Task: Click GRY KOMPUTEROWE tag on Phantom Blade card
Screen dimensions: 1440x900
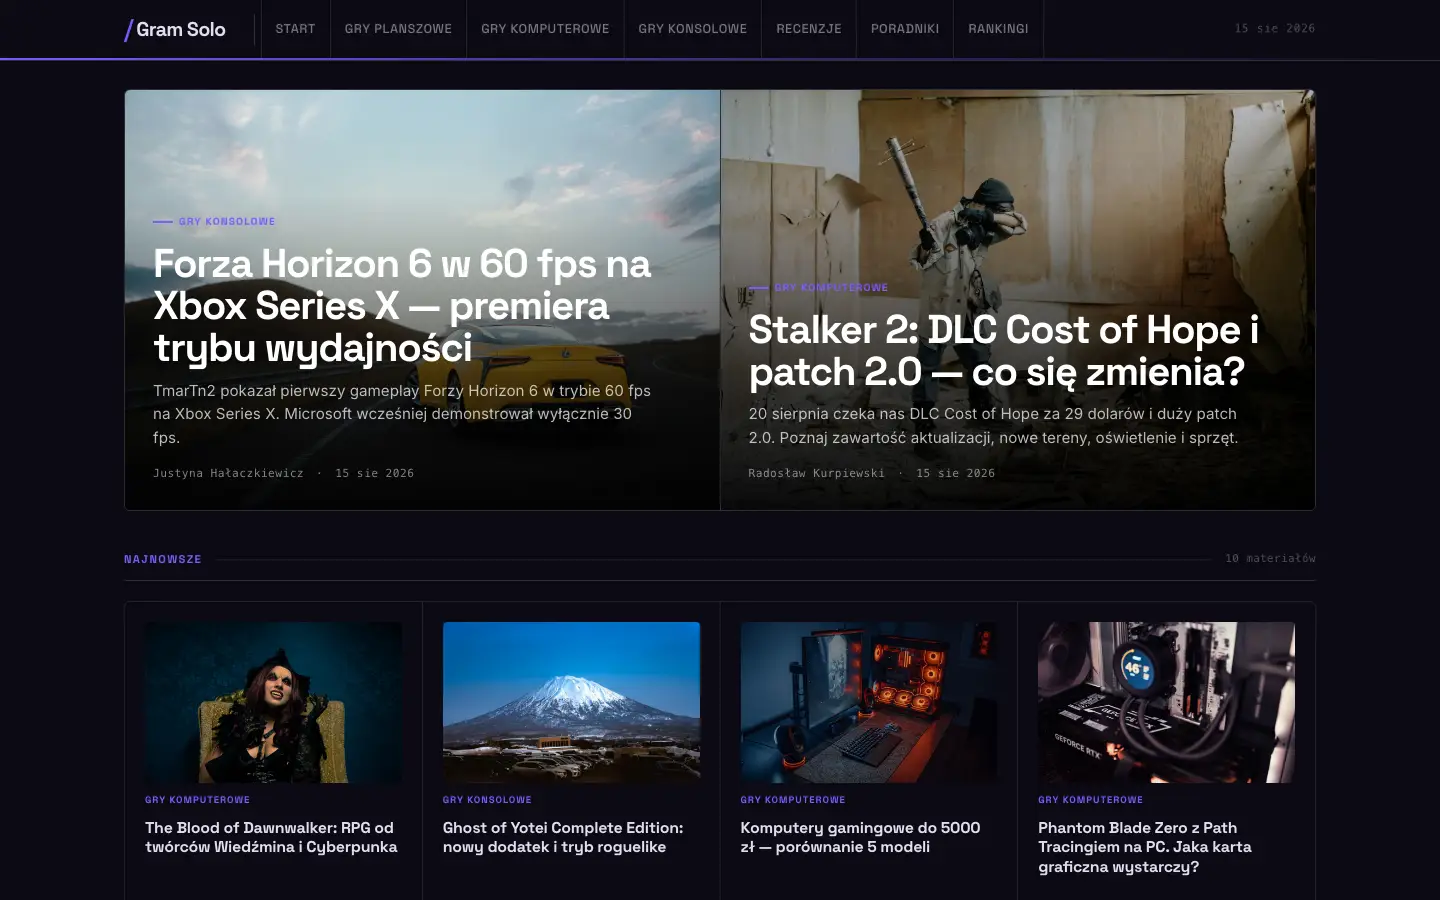Action: coord(1090,800)
